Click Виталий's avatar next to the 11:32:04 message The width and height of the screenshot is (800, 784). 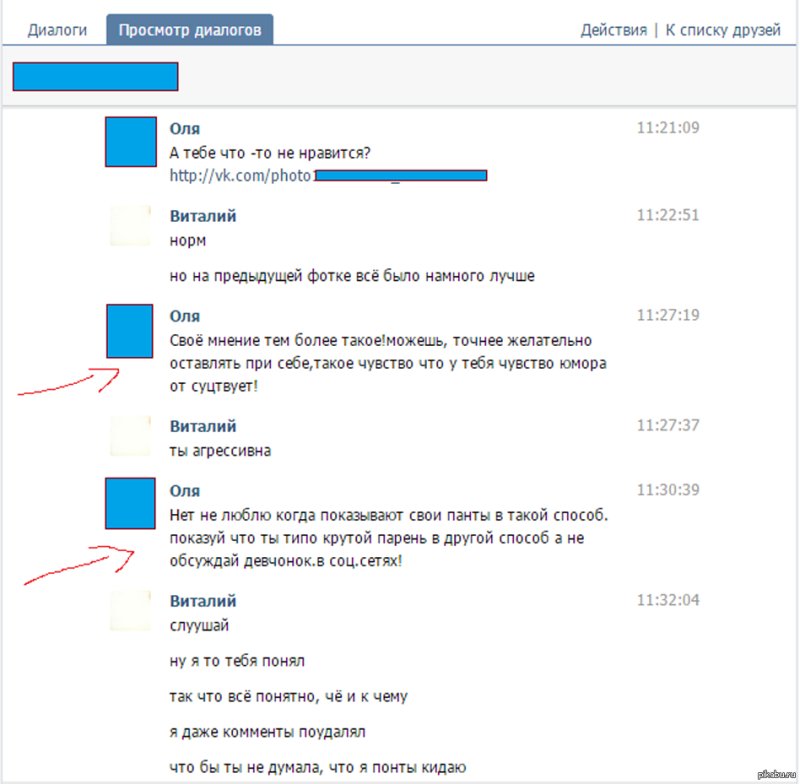(x=130, y=611)
